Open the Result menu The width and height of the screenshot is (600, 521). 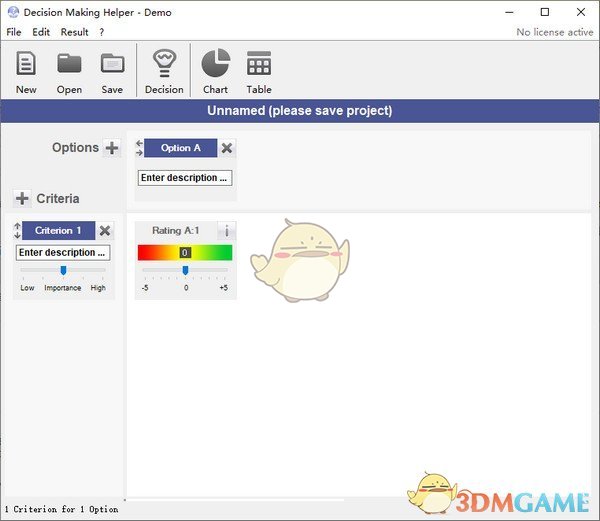(74, 32)
